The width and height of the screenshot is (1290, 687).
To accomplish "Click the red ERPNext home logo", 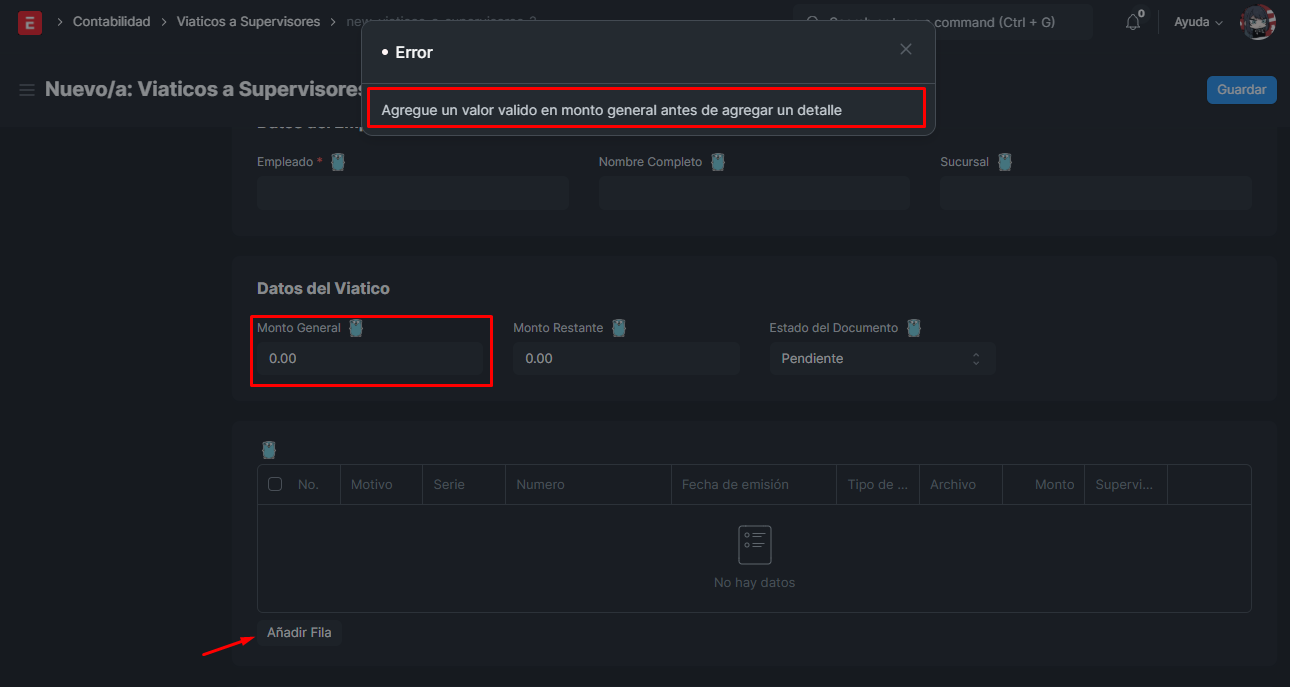I will [30, 22].
